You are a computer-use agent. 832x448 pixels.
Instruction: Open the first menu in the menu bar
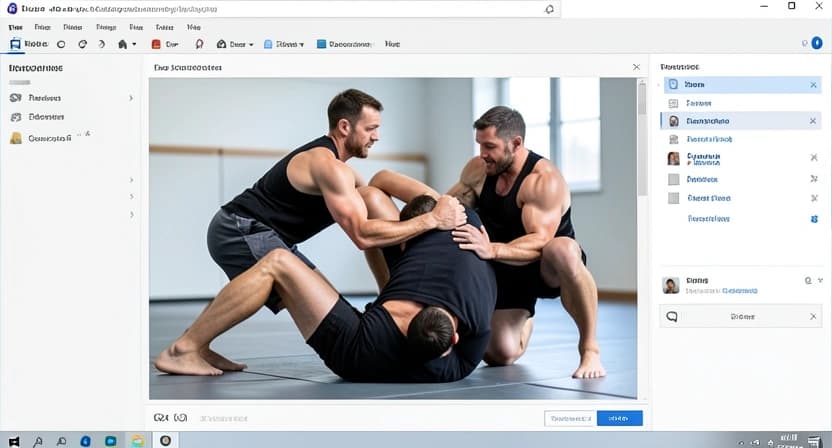[x=17, y=27]
